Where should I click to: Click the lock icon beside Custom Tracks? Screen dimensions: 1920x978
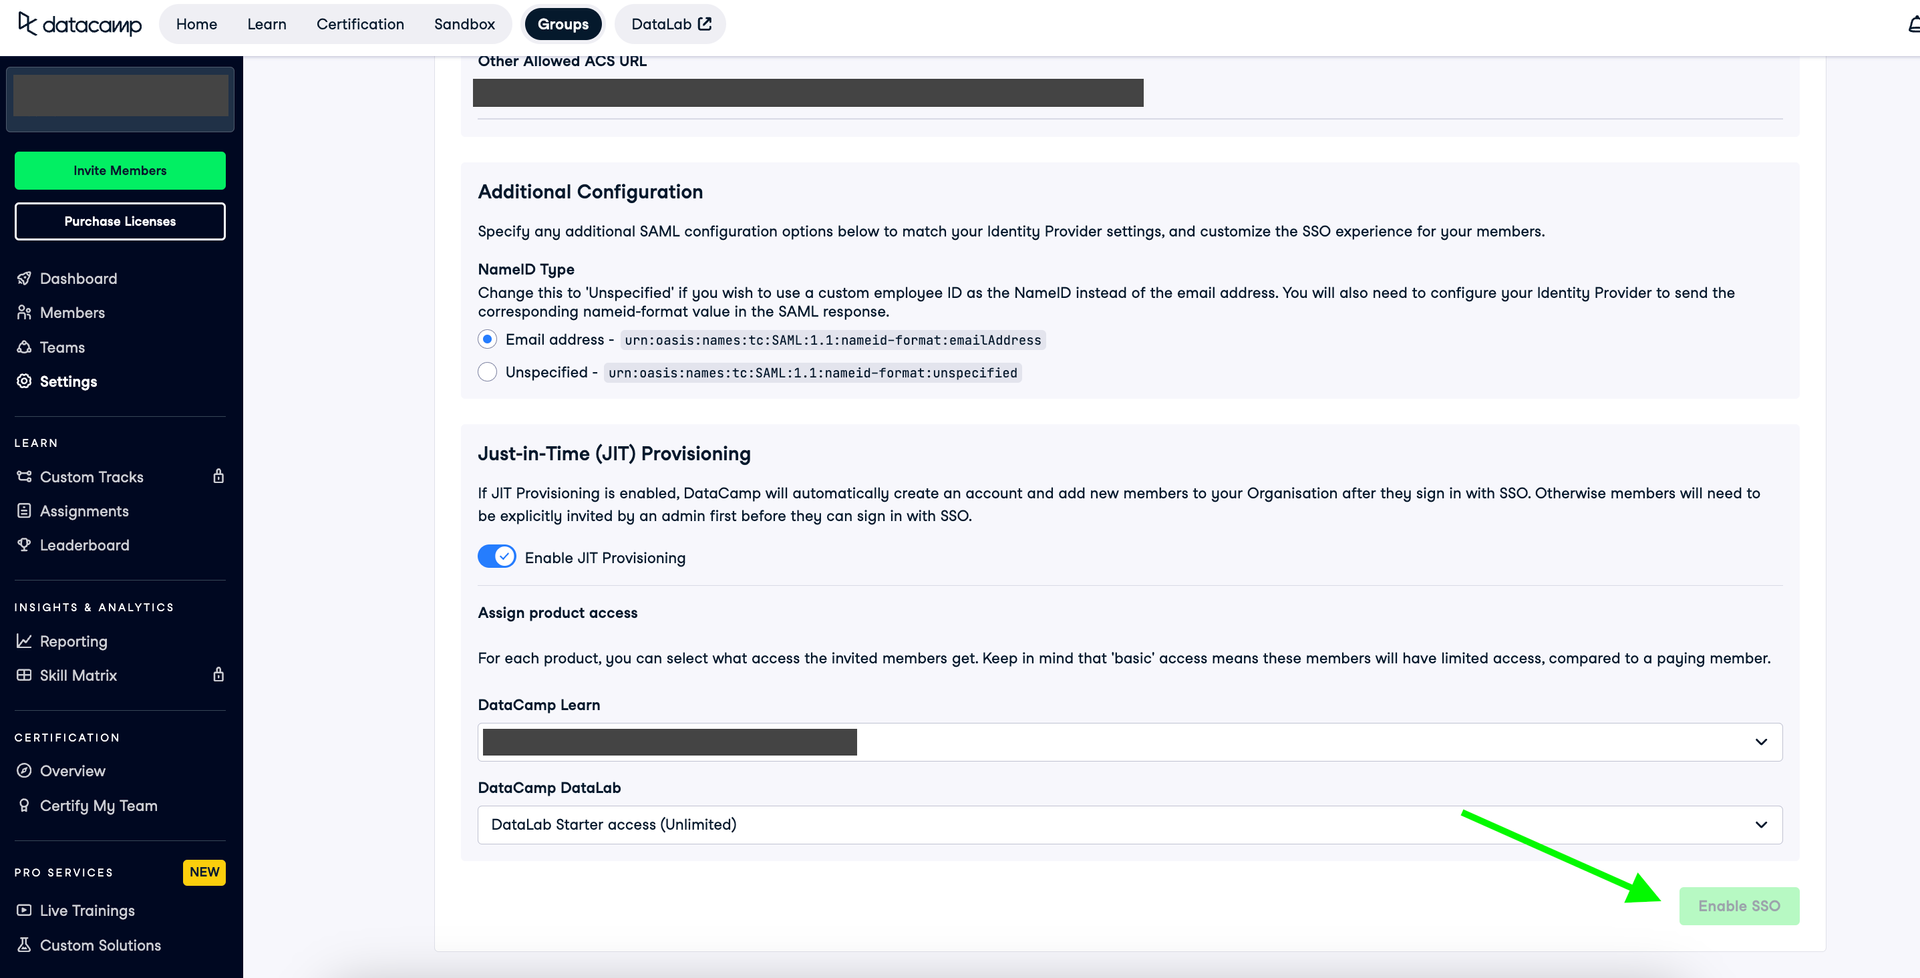pos(218,476)
